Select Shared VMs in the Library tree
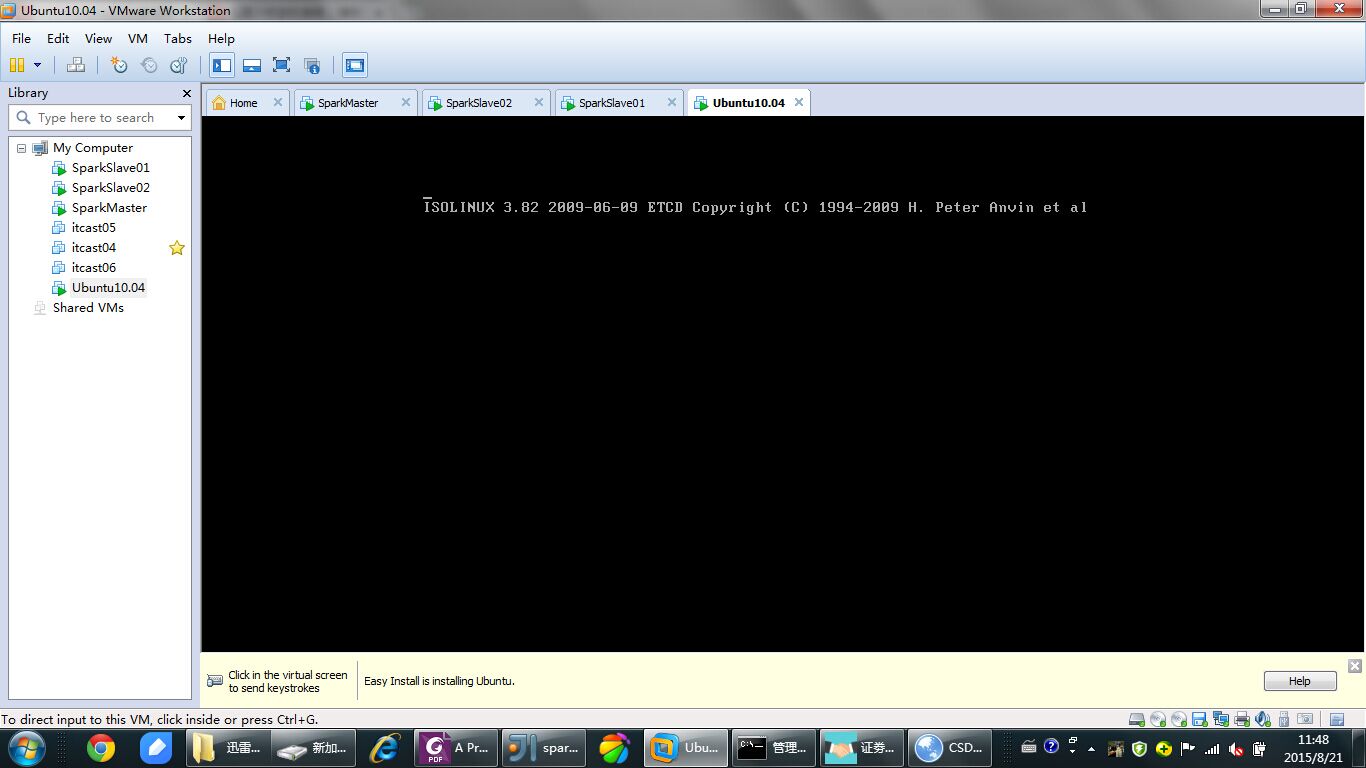 pyautogui.click(x=88, y=308)
